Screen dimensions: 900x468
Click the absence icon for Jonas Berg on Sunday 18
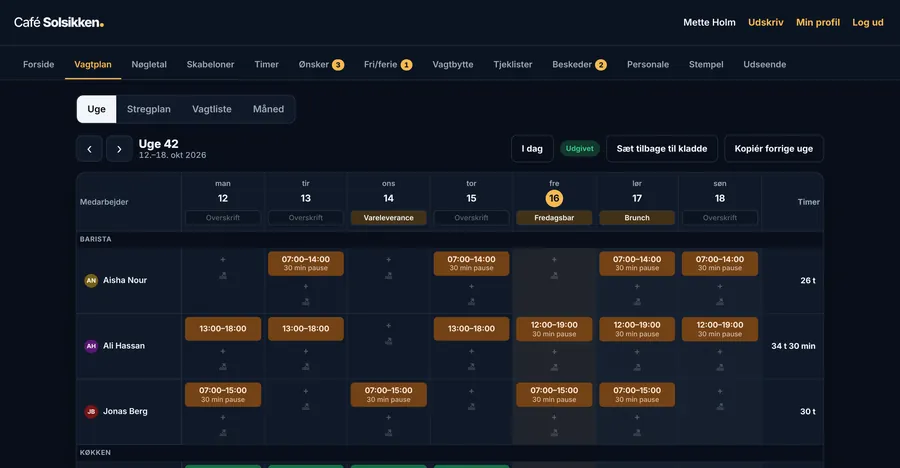[720, 407]
